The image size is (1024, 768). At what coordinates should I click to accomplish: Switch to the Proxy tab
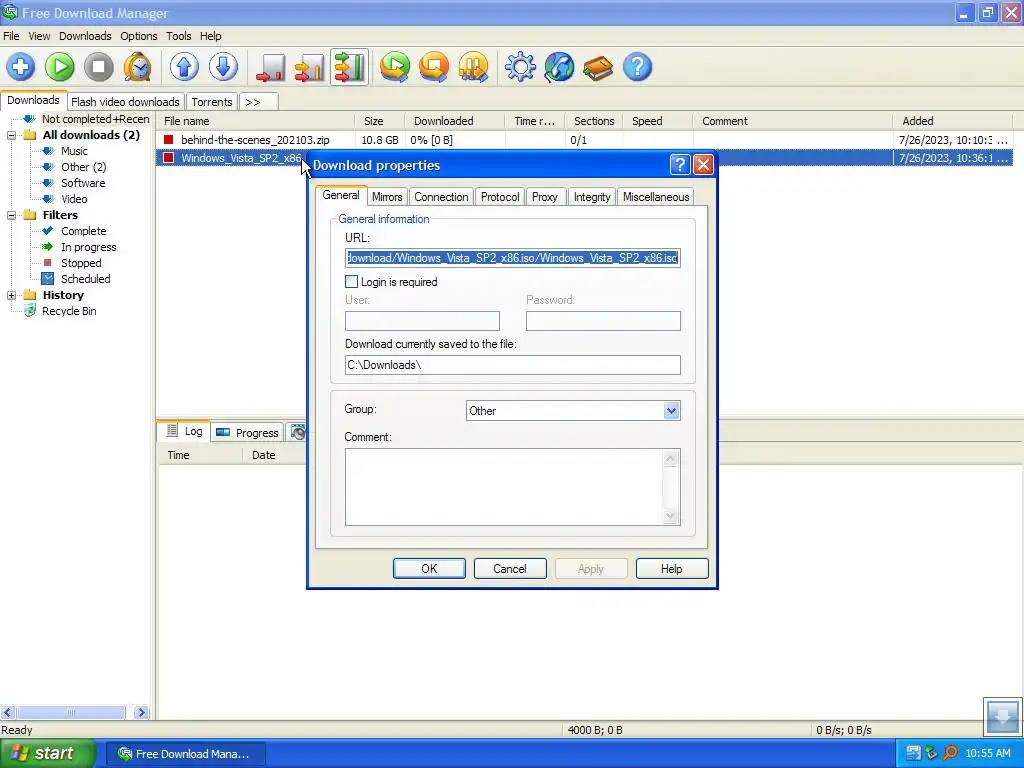(x=545, y=197)
